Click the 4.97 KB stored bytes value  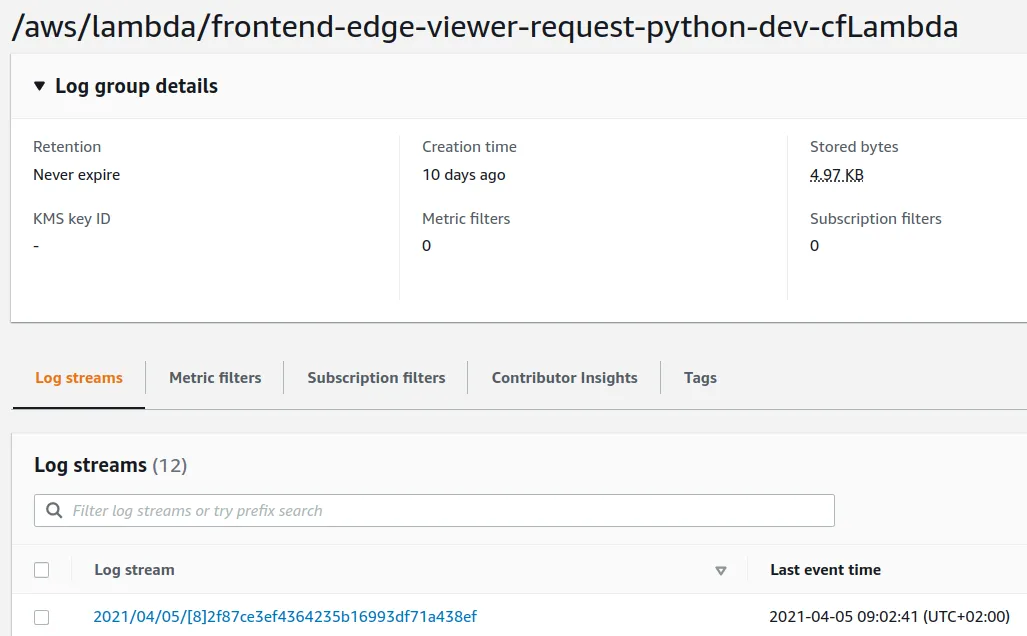836,175
